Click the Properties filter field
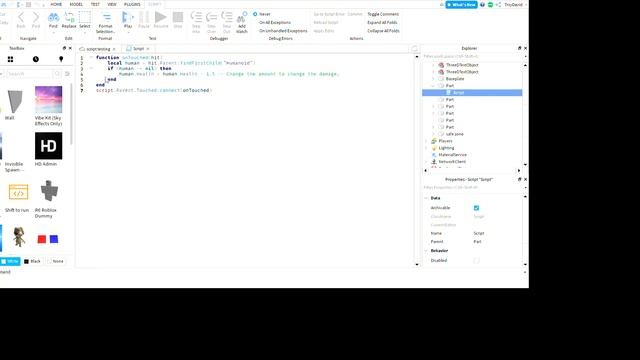Image resolution: width=640 pixels, height=360 pixels. click(472, 187)
